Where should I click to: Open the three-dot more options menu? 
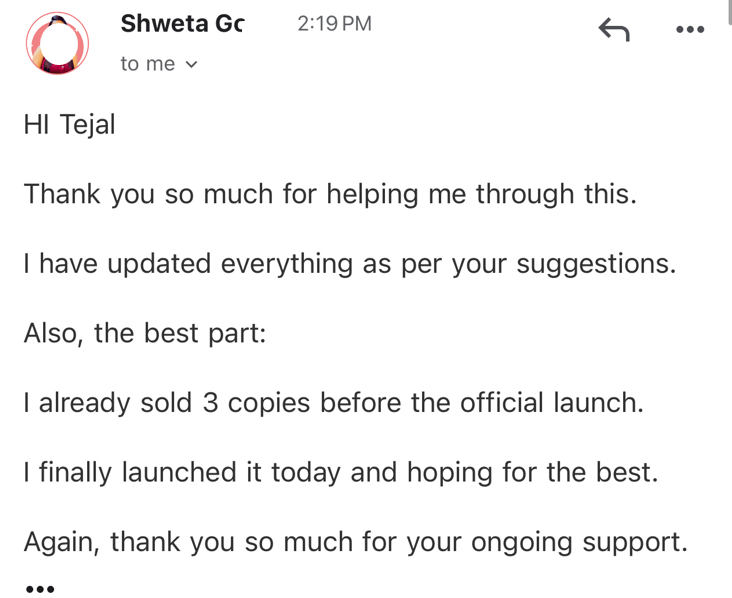point(690,29)
